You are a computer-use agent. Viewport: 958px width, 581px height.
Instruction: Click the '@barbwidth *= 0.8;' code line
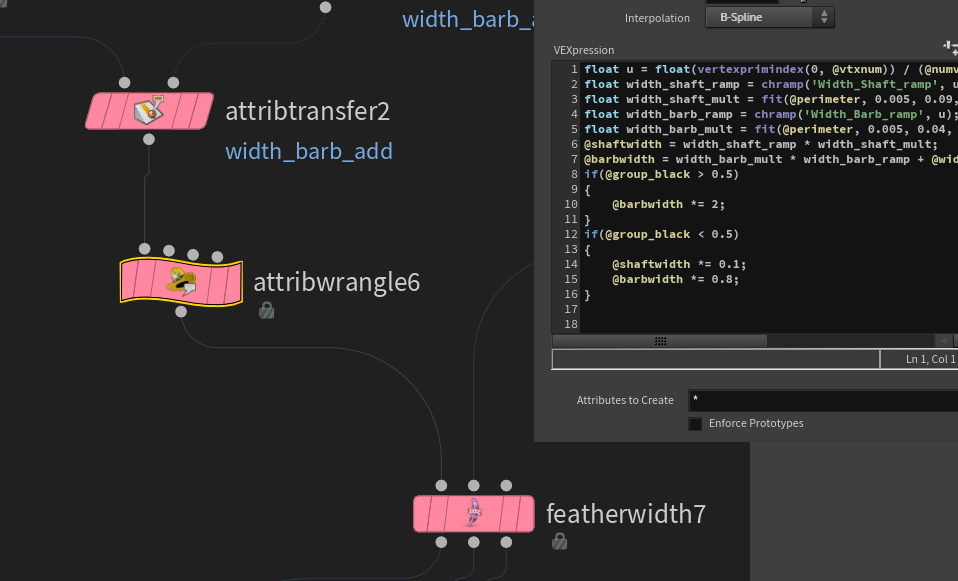(675, 279)
